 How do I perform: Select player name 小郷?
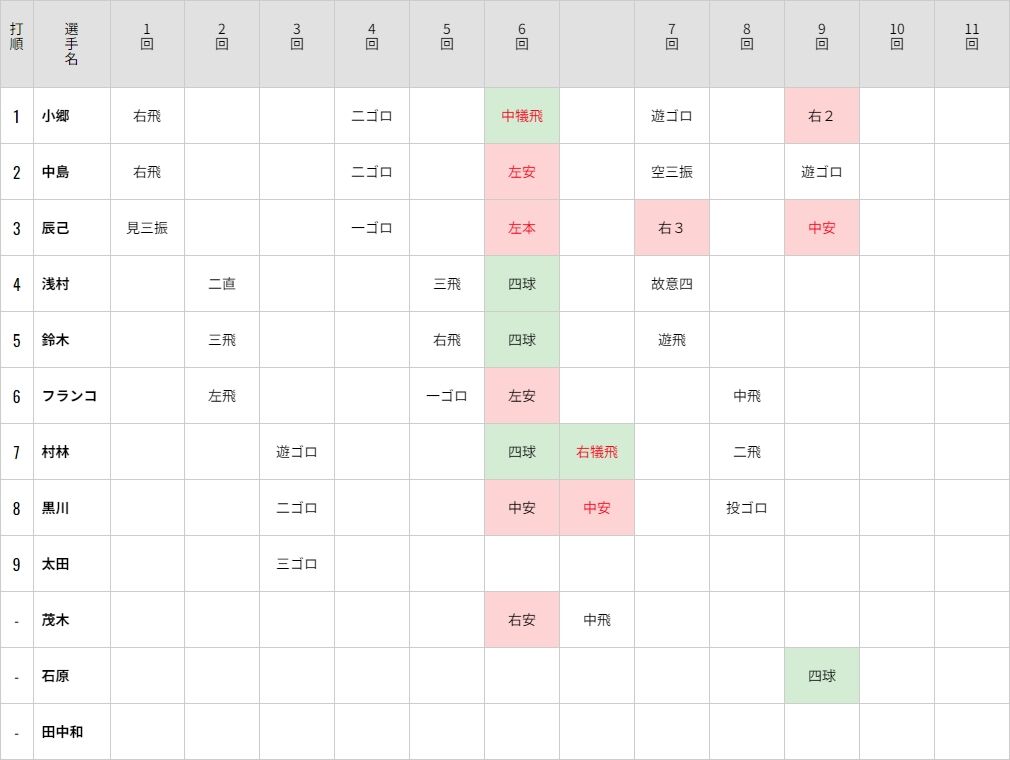point(55,116)
